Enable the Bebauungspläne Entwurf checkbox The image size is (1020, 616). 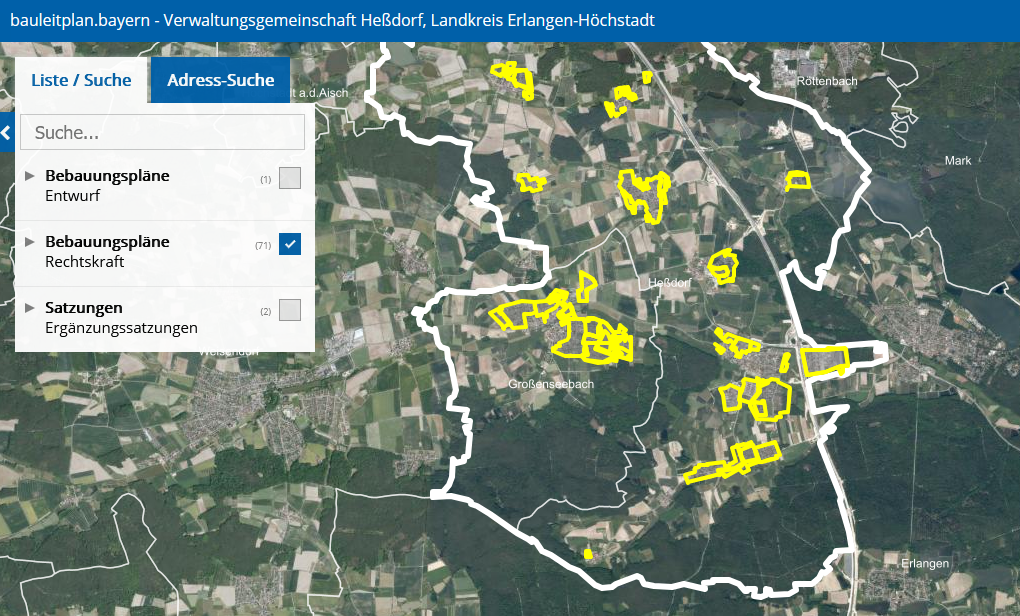(289, 178)
